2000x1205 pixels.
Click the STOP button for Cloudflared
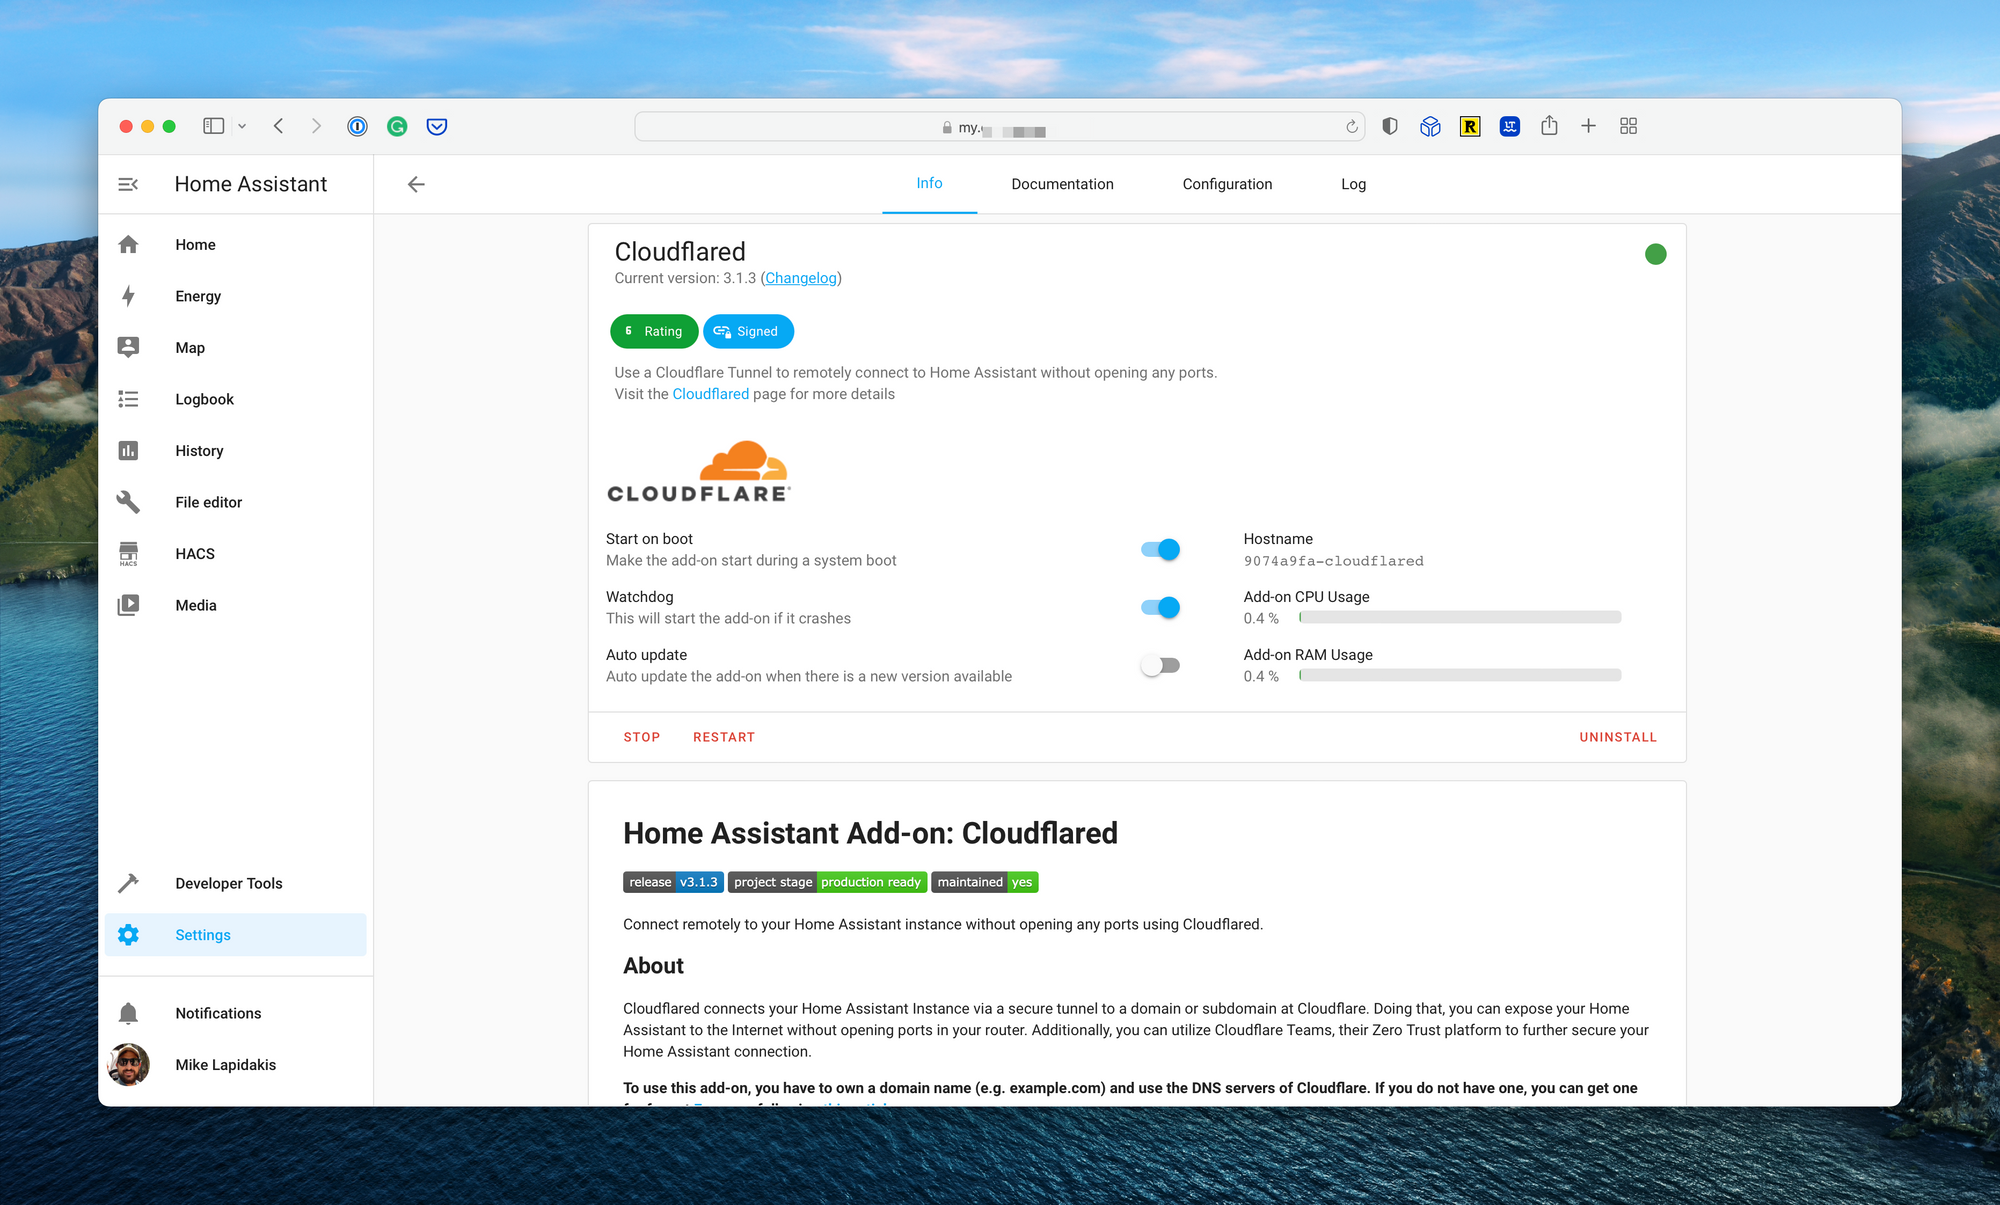click(641, 737)
